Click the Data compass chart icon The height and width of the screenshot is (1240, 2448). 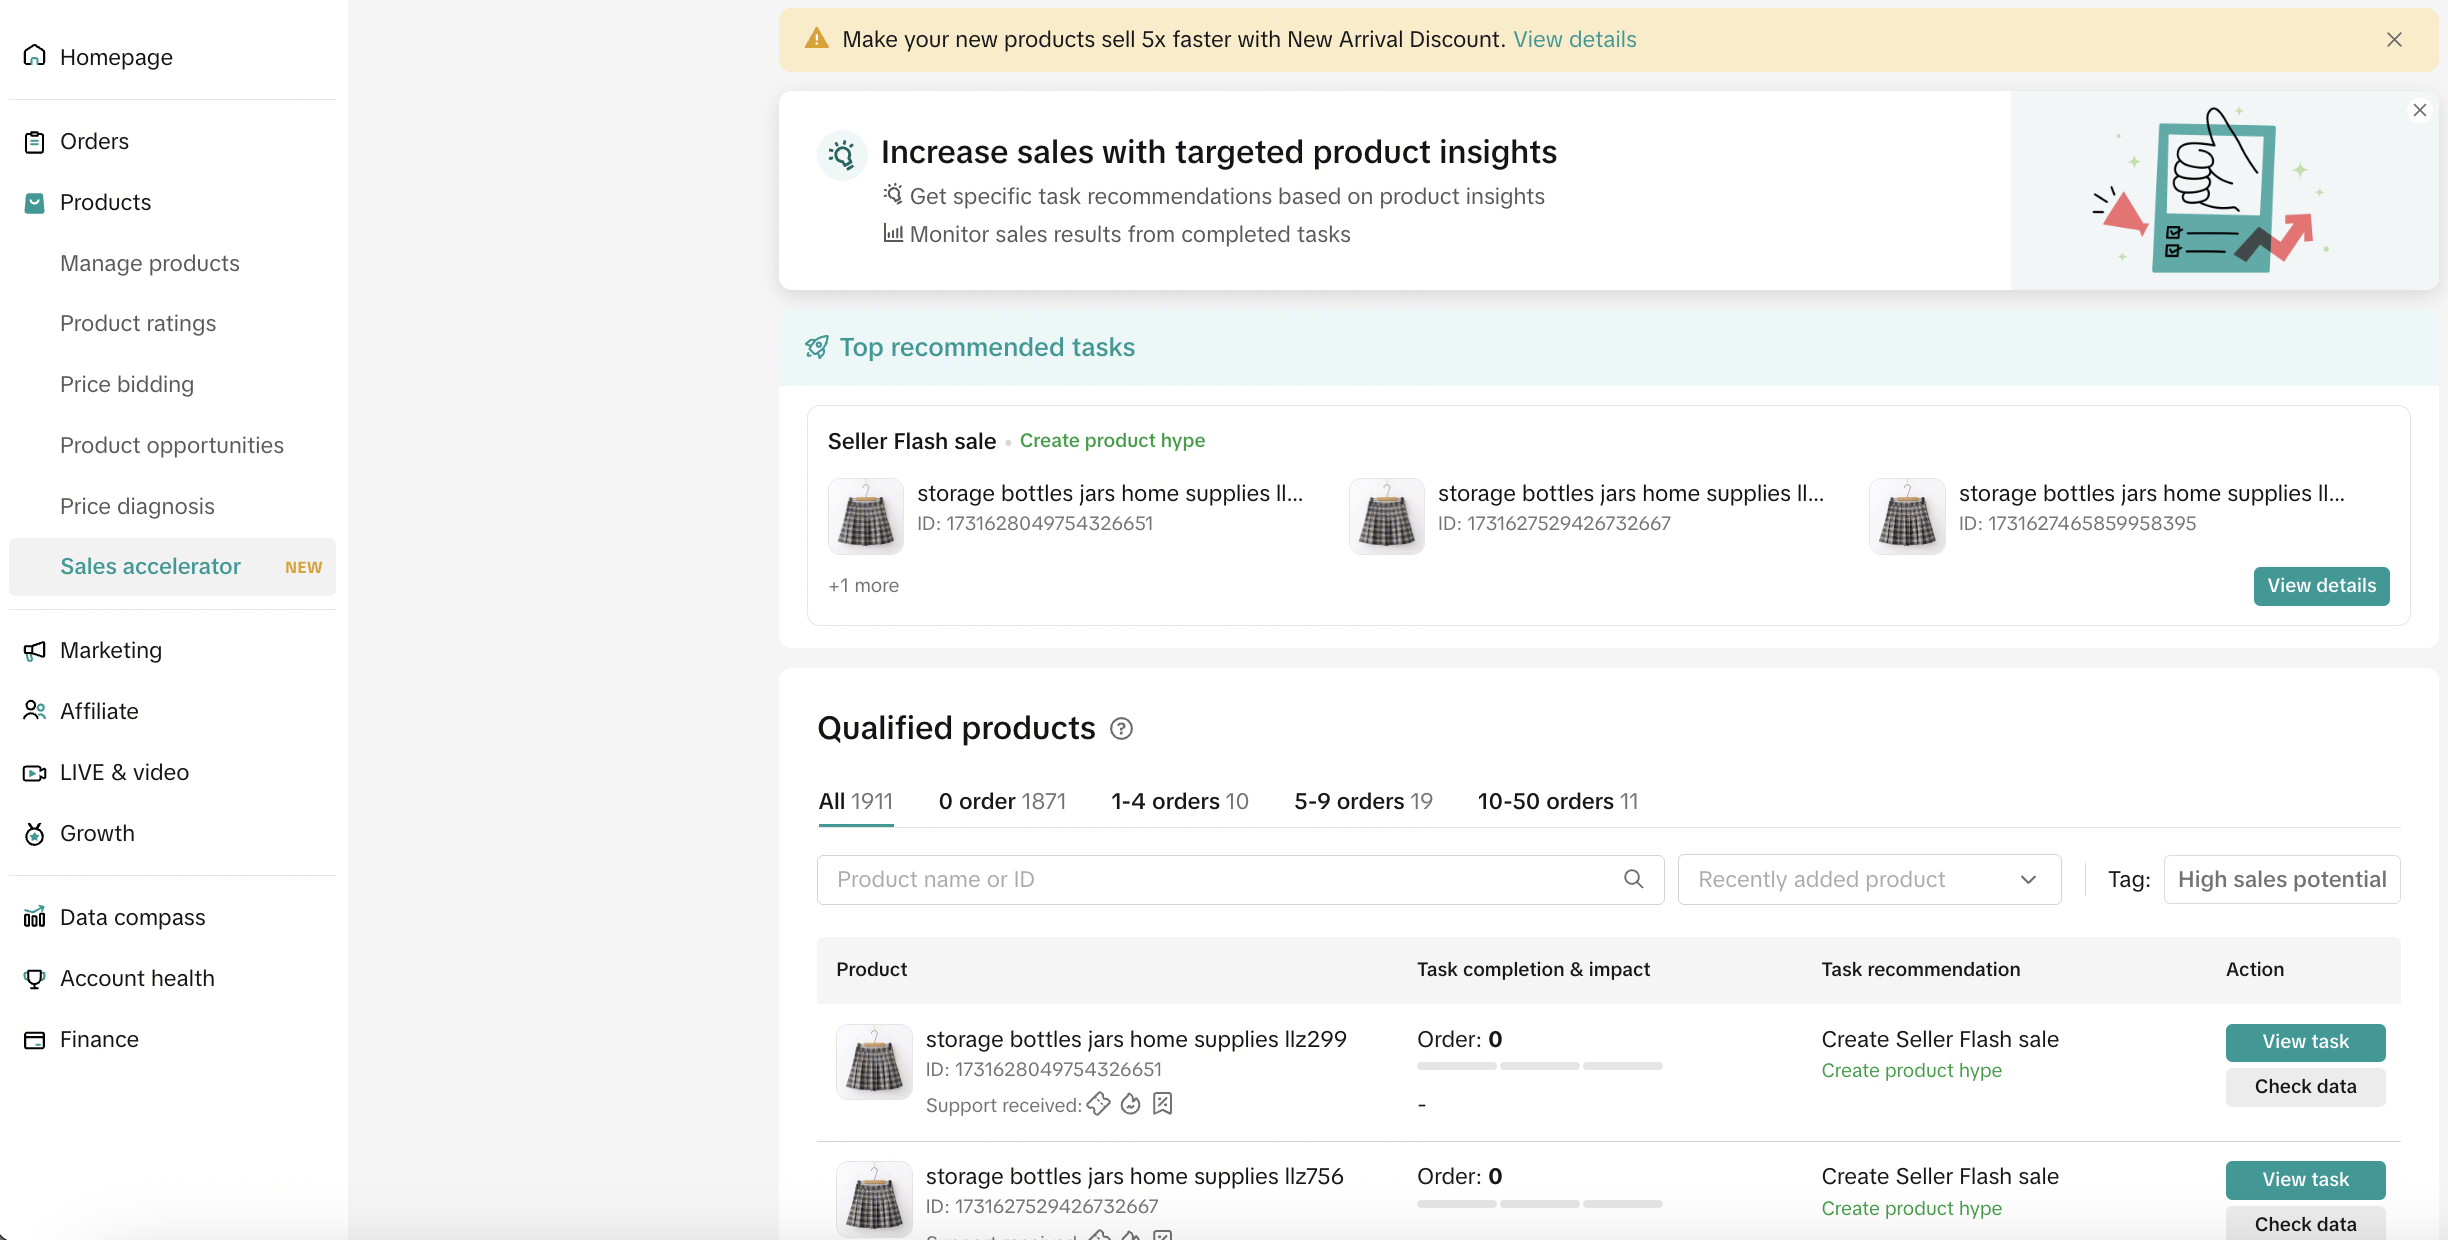point(35,917)
